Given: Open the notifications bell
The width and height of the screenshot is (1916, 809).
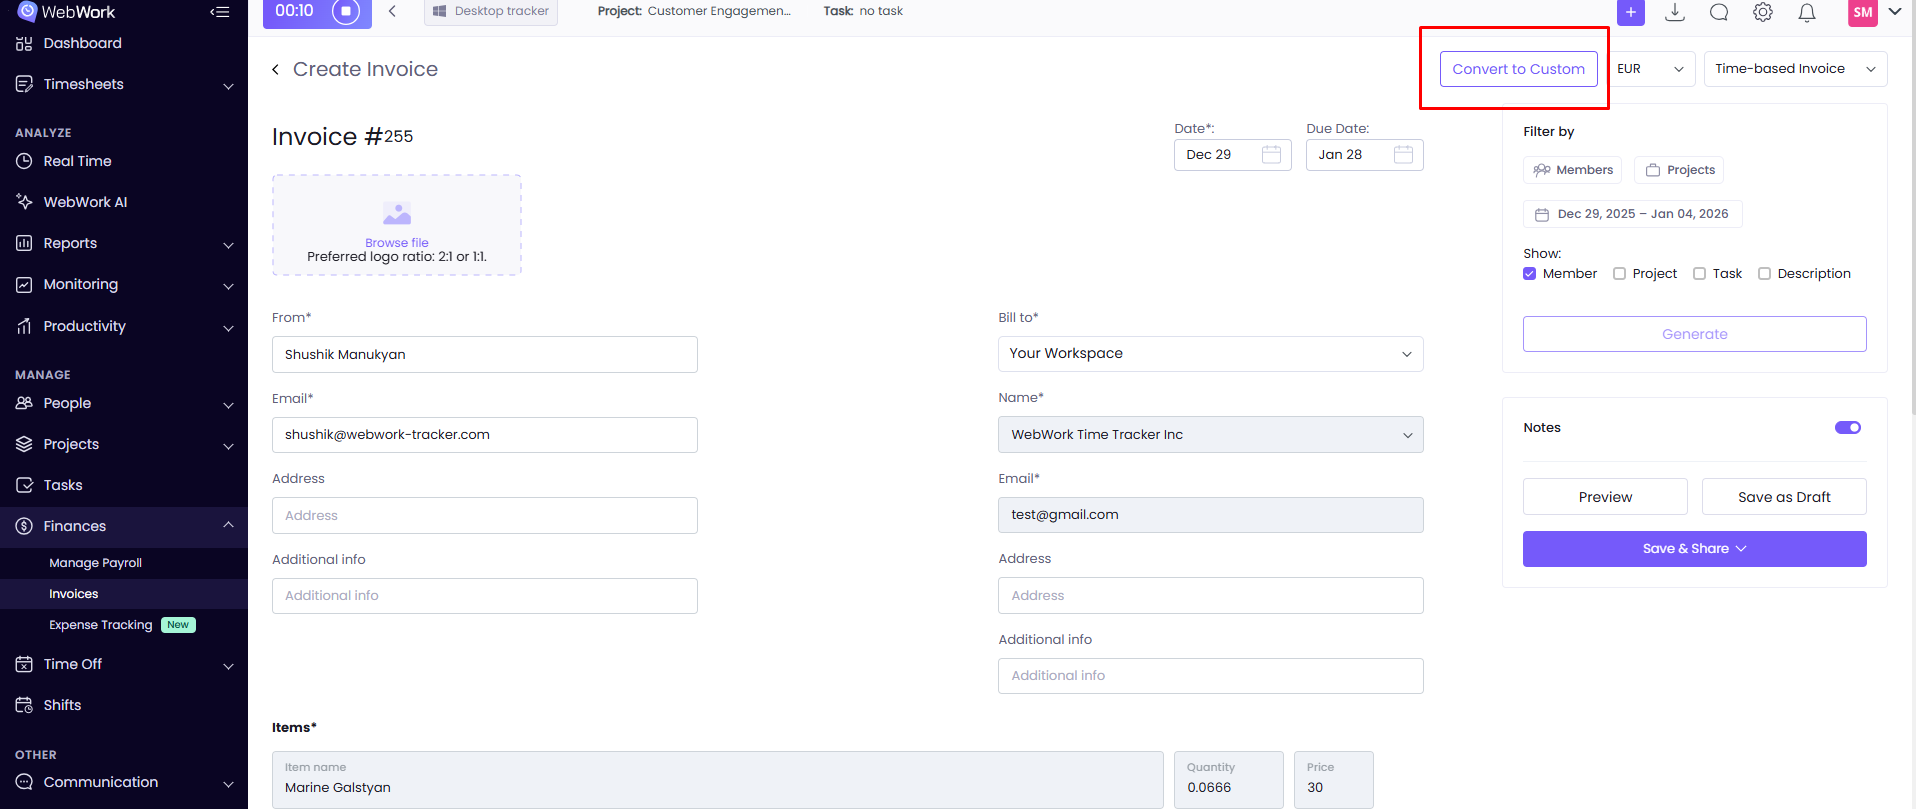Looking at the screenshot, I should tap(1807, 12).
